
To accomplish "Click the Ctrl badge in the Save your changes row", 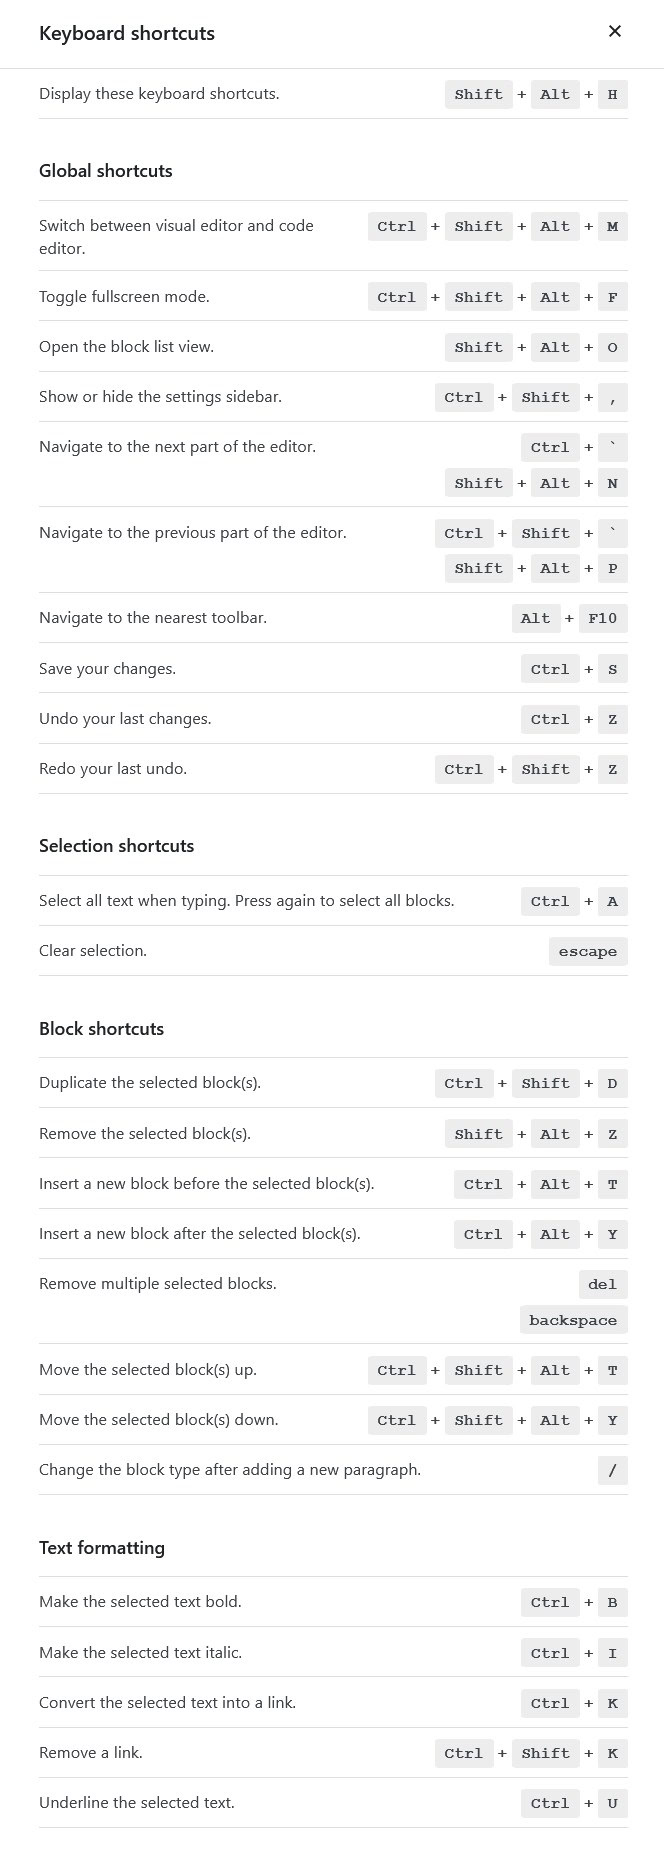I will 550,668.
